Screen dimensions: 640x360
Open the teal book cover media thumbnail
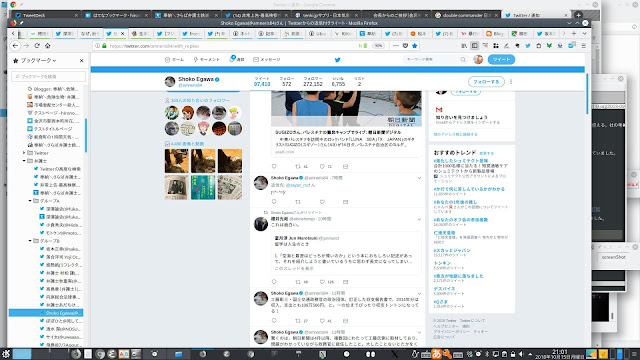pos(203,187)
